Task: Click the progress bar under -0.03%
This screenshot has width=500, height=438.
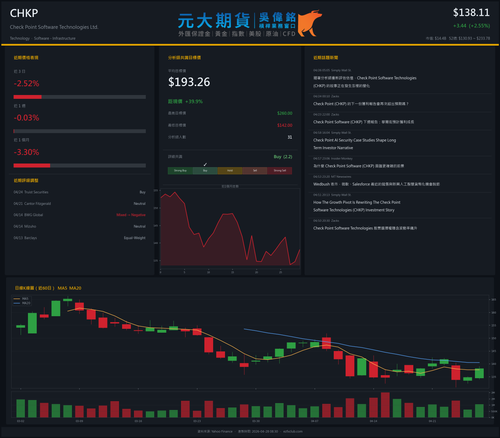Action: pyautogui.click(x=80, y=131)
